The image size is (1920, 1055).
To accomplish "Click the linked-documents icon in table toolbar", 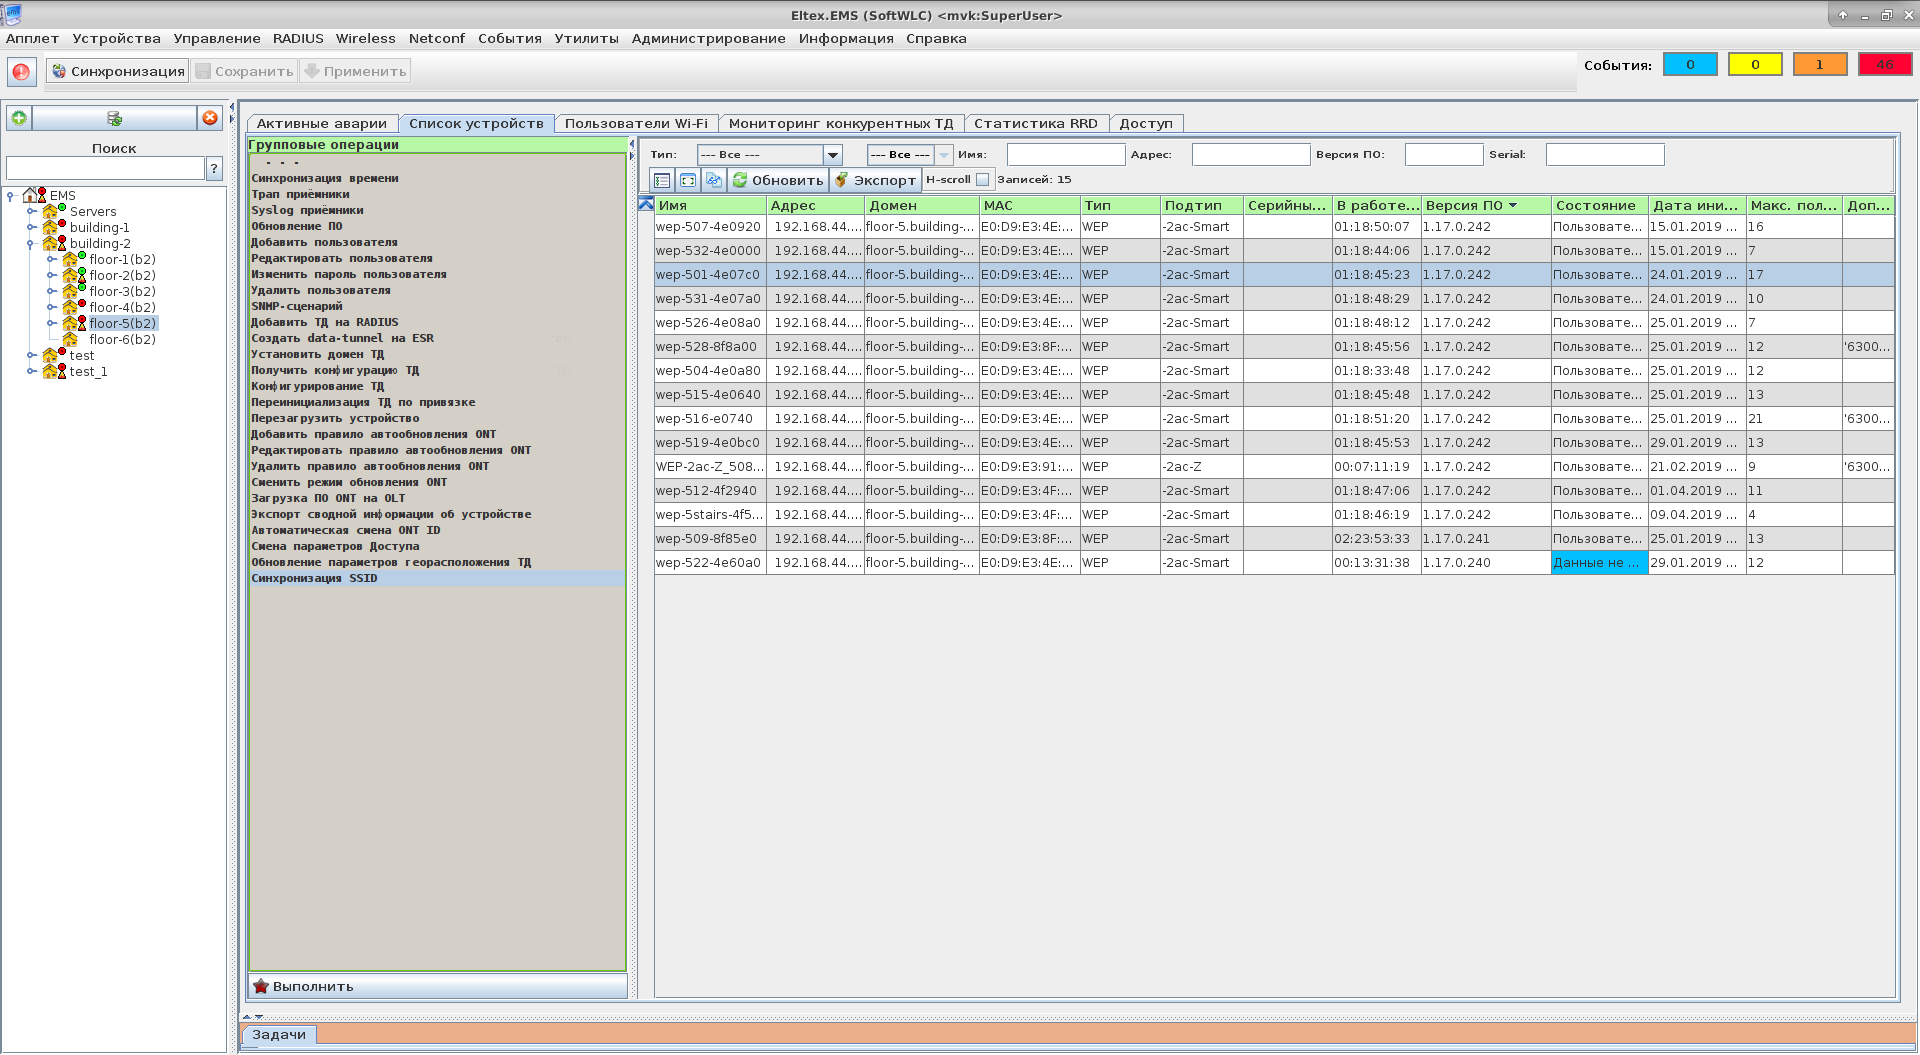I will (x=714, y=180).
